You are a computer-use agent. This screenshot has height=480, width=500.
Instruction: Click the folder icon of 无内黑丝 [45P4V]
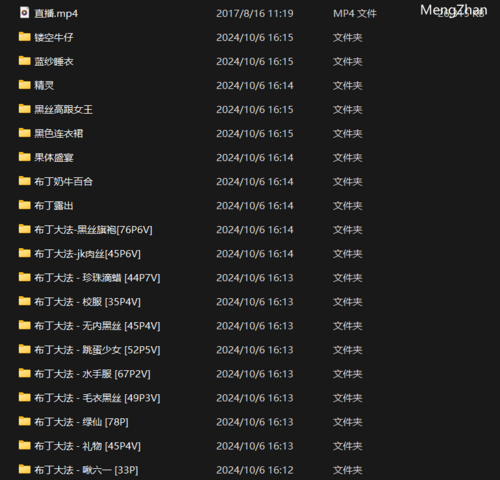(x=24, y=325)
